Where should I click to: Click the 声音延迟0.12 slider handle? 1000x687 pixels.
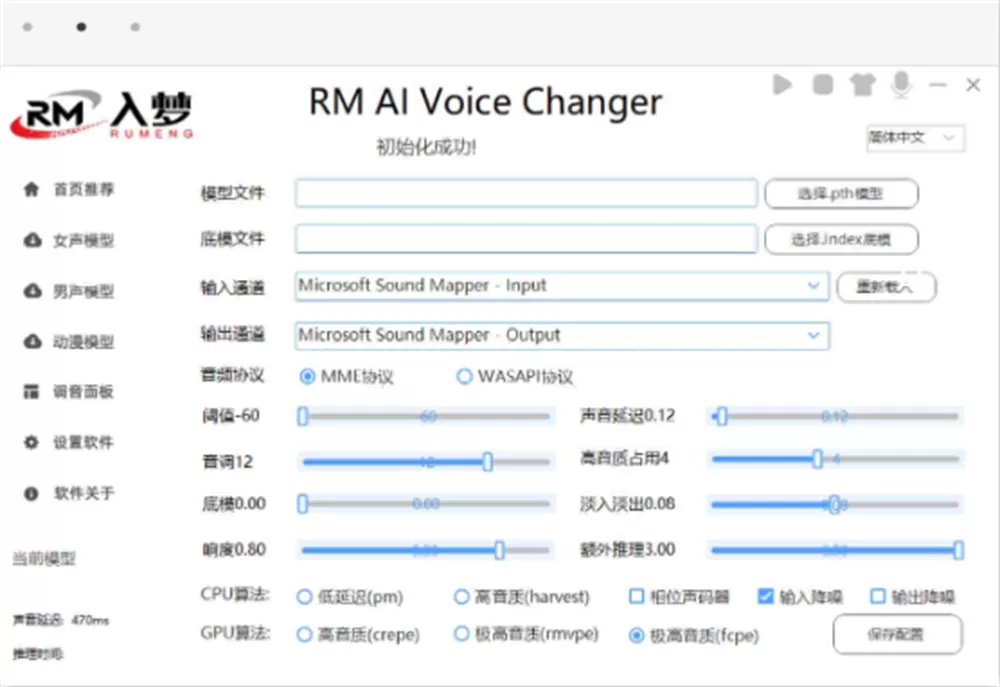(x=722, y=417)
